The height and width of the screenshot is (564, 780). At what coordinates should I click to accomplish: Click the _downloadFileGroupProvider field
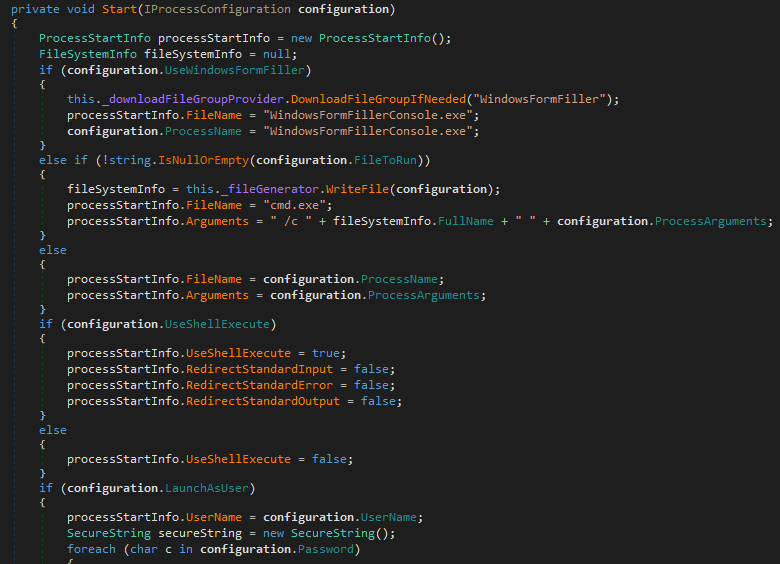coord(193,99)
